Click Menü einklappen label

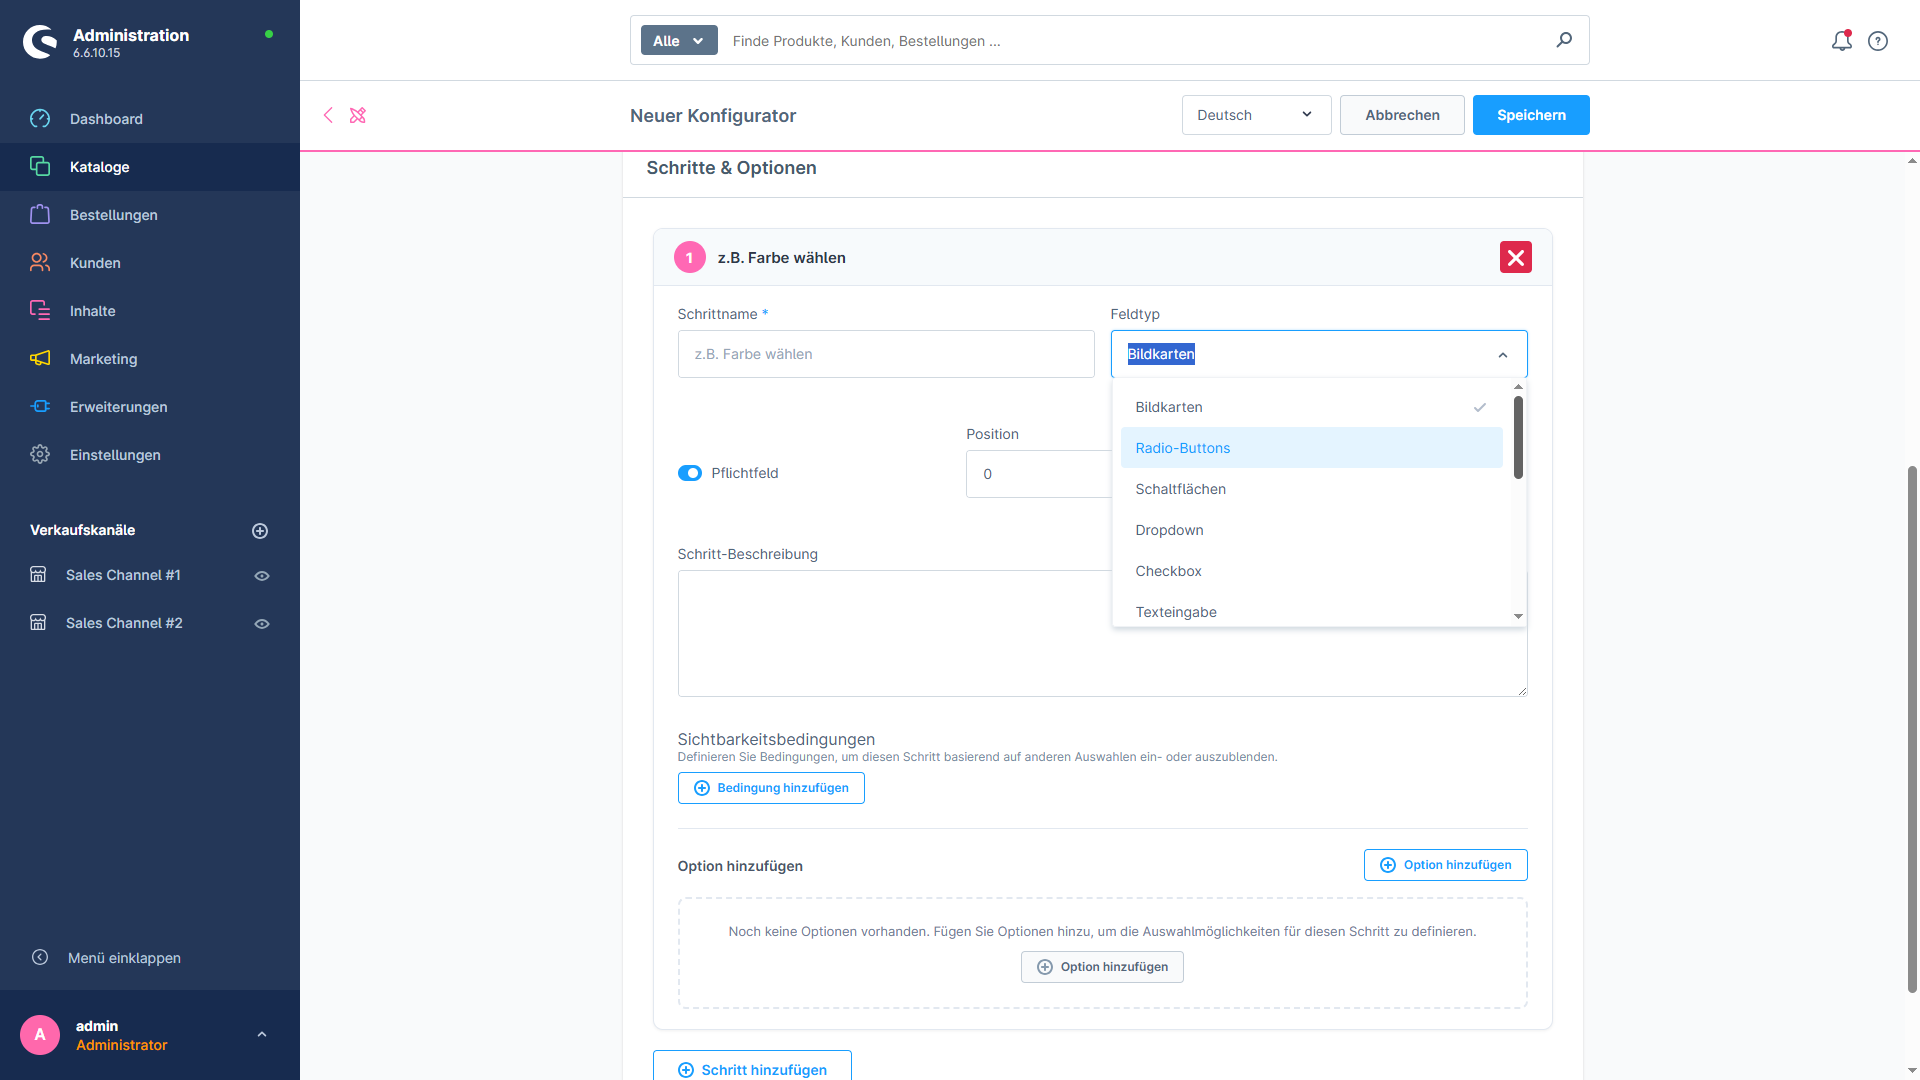(x=124, y=958)
